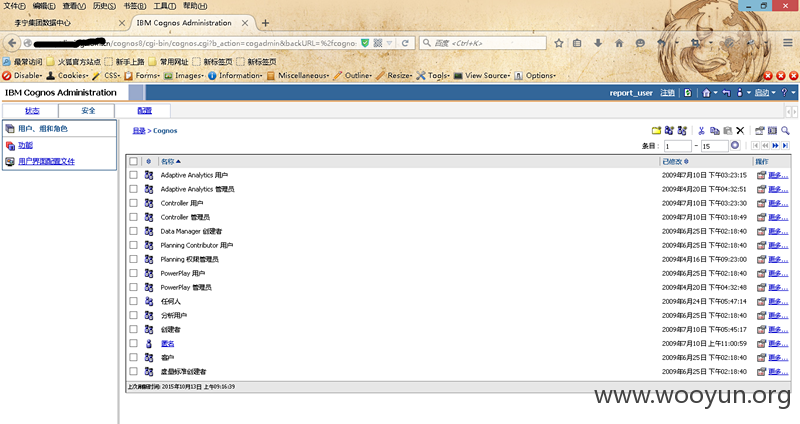
Task: Open the 用户界面配置文件 link
Action: click(46, 161)
